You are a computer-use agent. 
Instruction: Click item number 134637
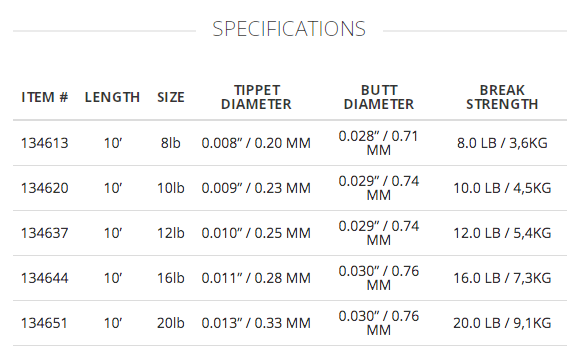click(x=45, y=233)
